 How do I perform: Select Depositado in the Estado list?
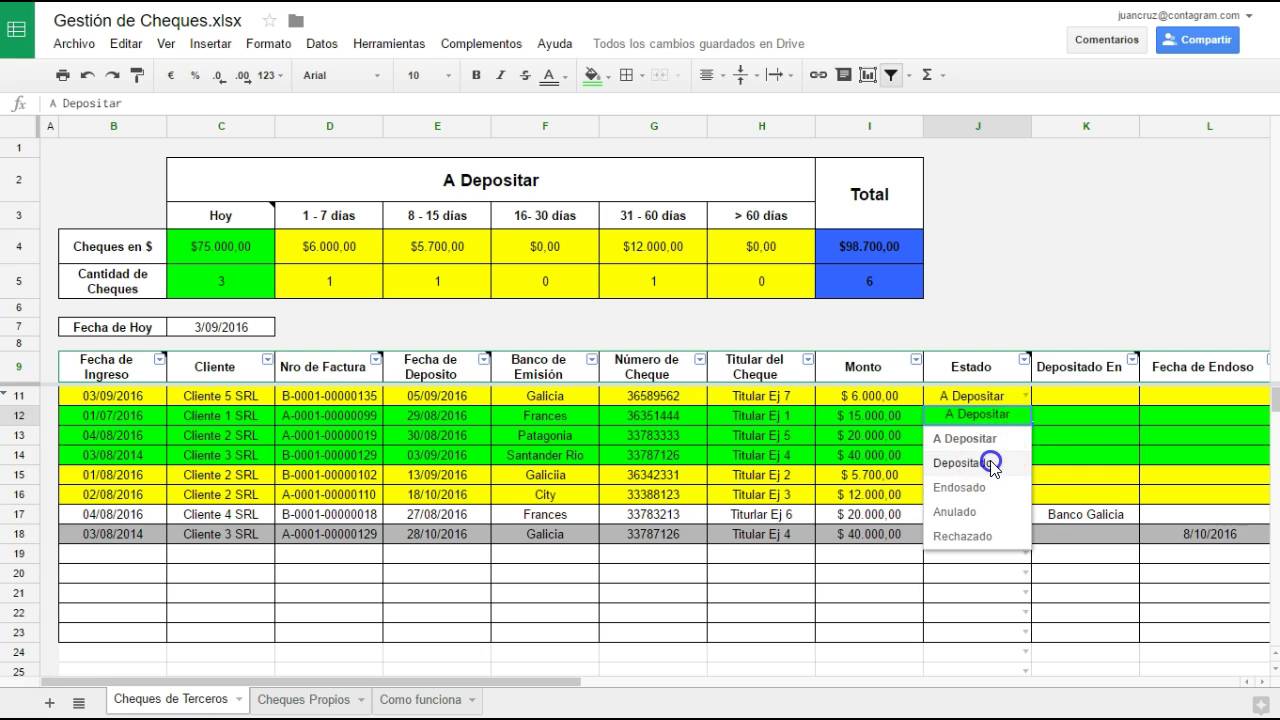tap(978, 463)
